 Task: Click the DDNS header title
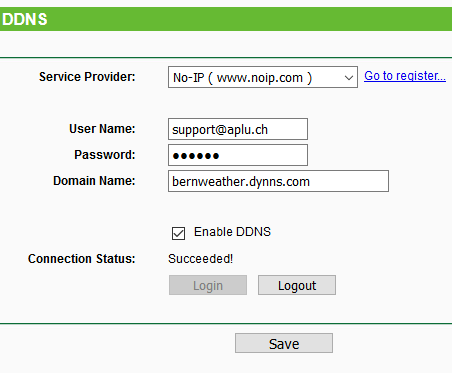[25, 19]
